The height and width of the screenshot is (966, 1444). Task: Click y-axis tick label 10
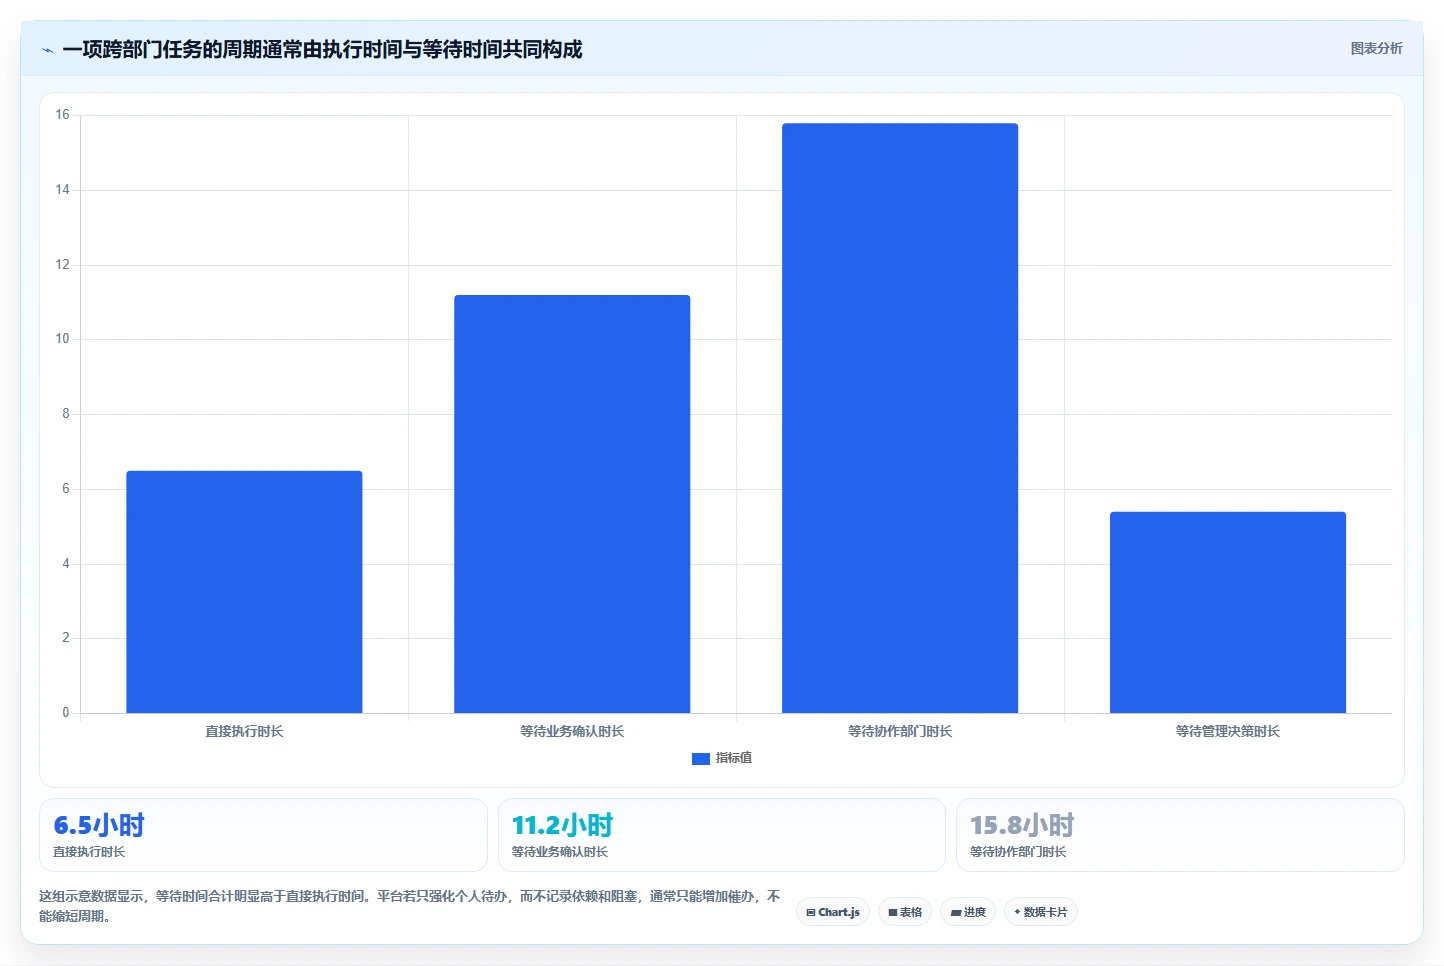(62, 339)
